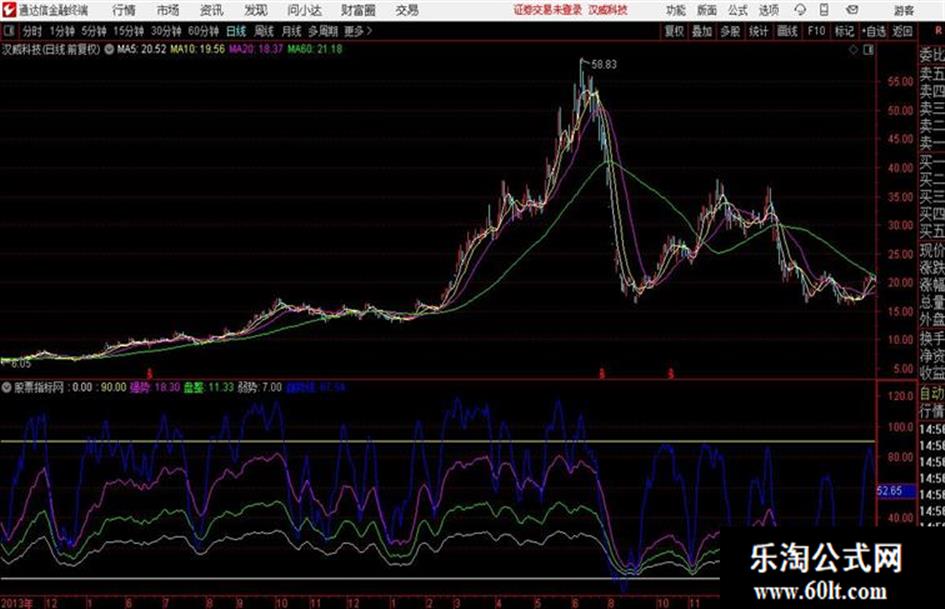
Task: Click the MA5: 20.52 value label
Action: click(x=142, y=49)
